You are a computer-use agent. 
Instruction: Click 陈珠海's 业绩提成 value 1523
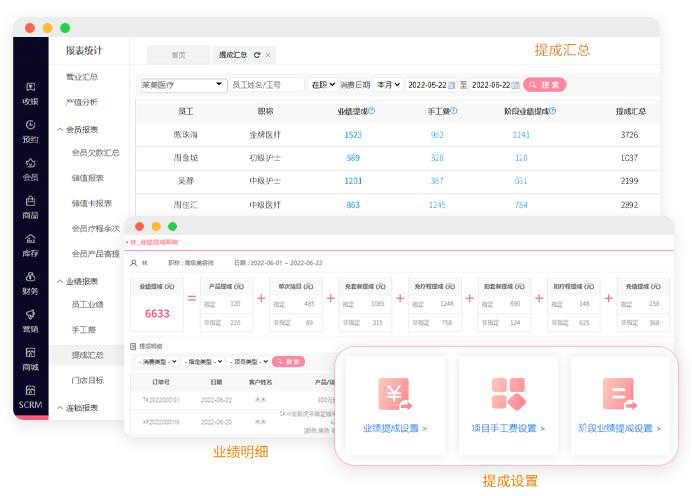(x=353, y=135)
